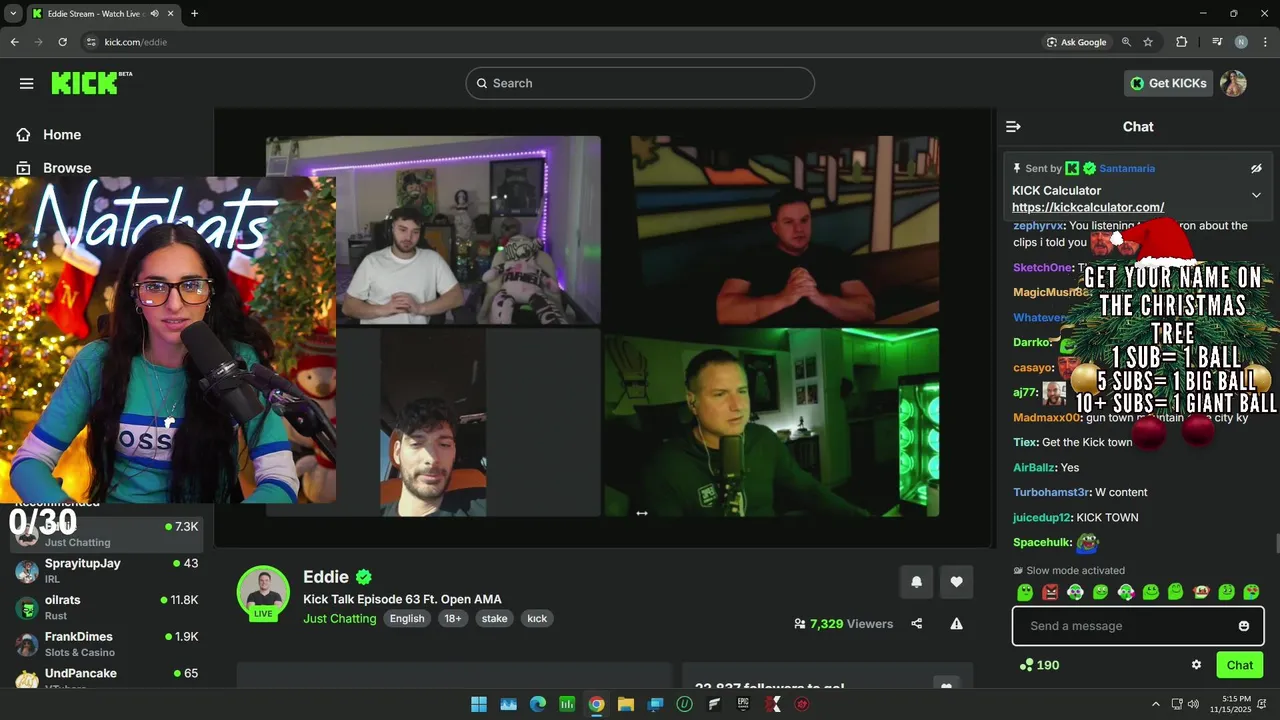This screenshot has height=720, width=1280.
Task: Select the Eddie Stream browser tab
Action: coord(103,13)
